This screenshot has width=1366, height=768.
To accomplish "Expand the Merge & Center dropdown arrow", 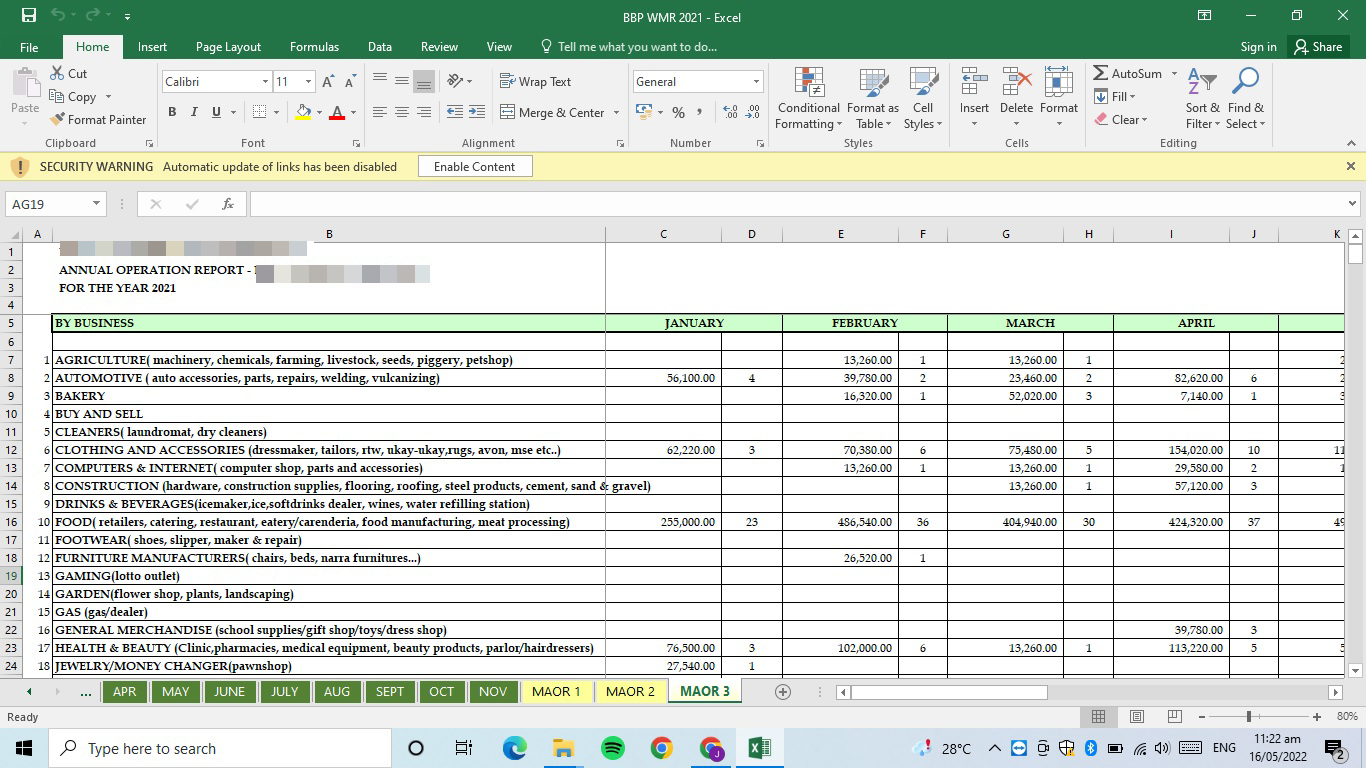I will (616, 113).
